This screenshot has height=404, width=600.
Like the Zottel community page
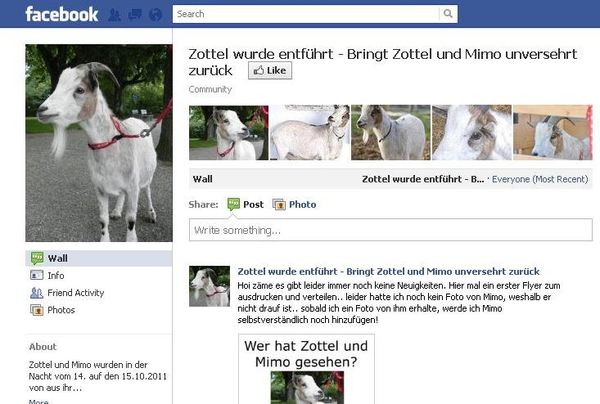[x=270, y=70]
